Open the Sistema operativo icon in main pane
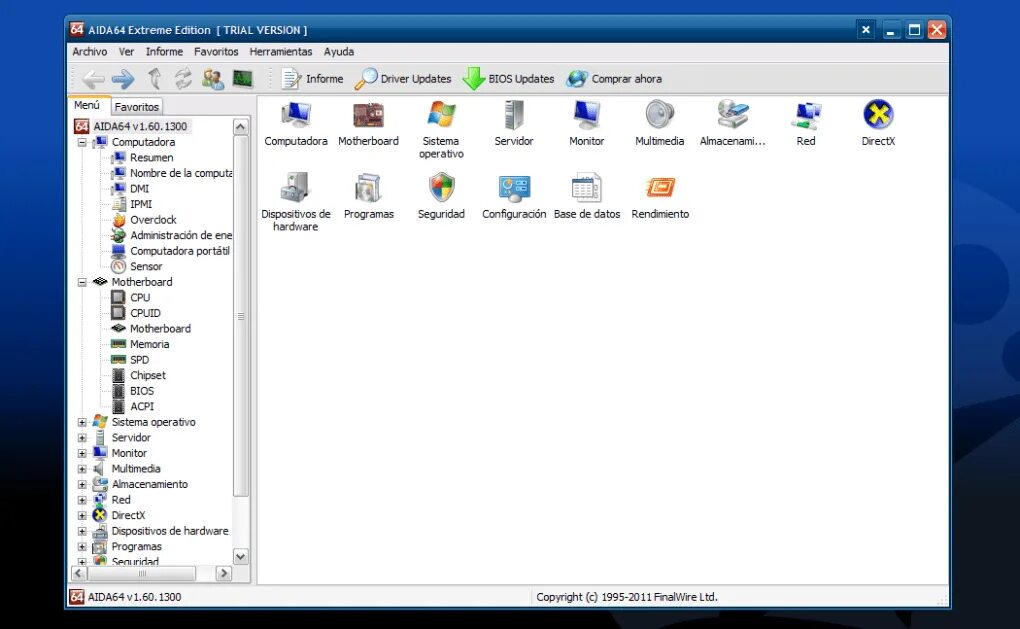The width and height of the screenshot is (1020, 629). click(x=441, y=116)
